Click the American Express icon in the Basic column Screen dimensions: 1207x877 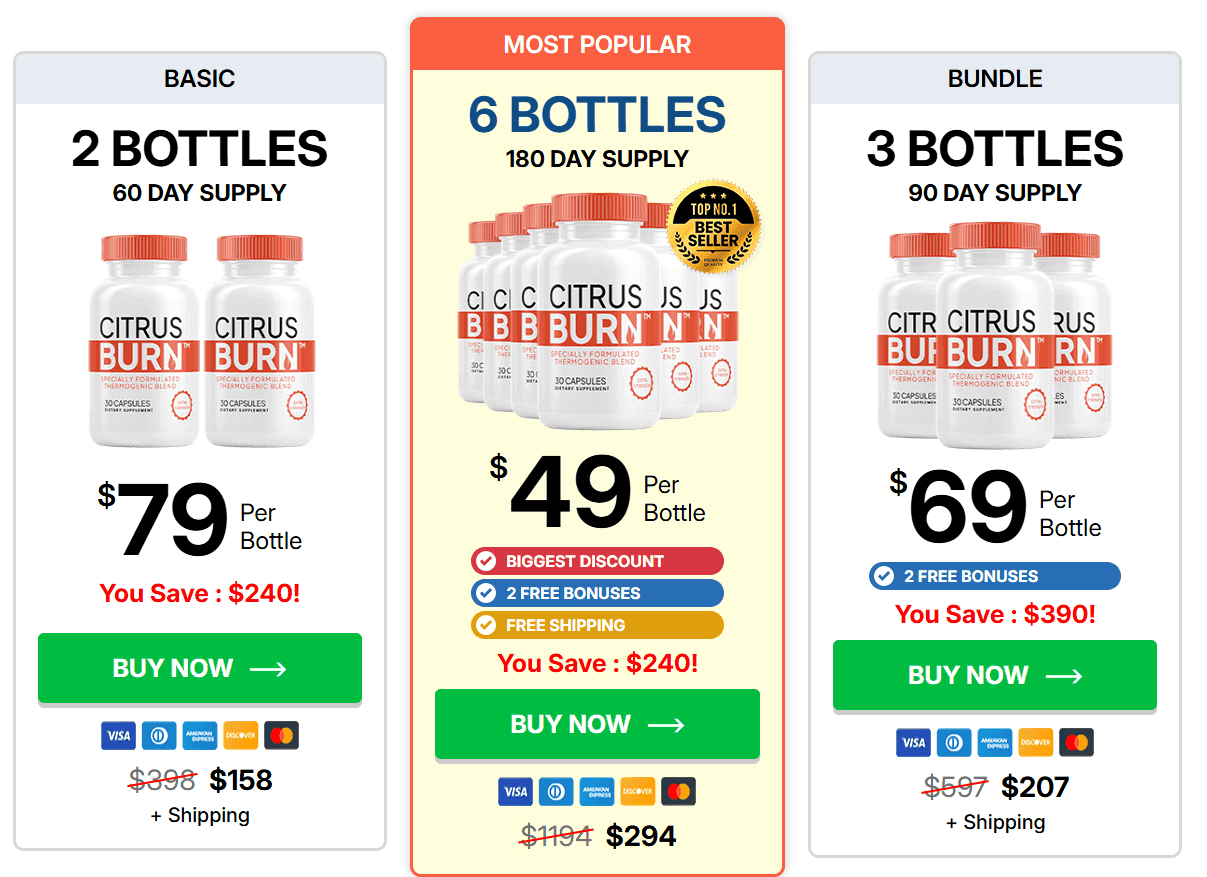pyautogui.click(x=200, y=735)
